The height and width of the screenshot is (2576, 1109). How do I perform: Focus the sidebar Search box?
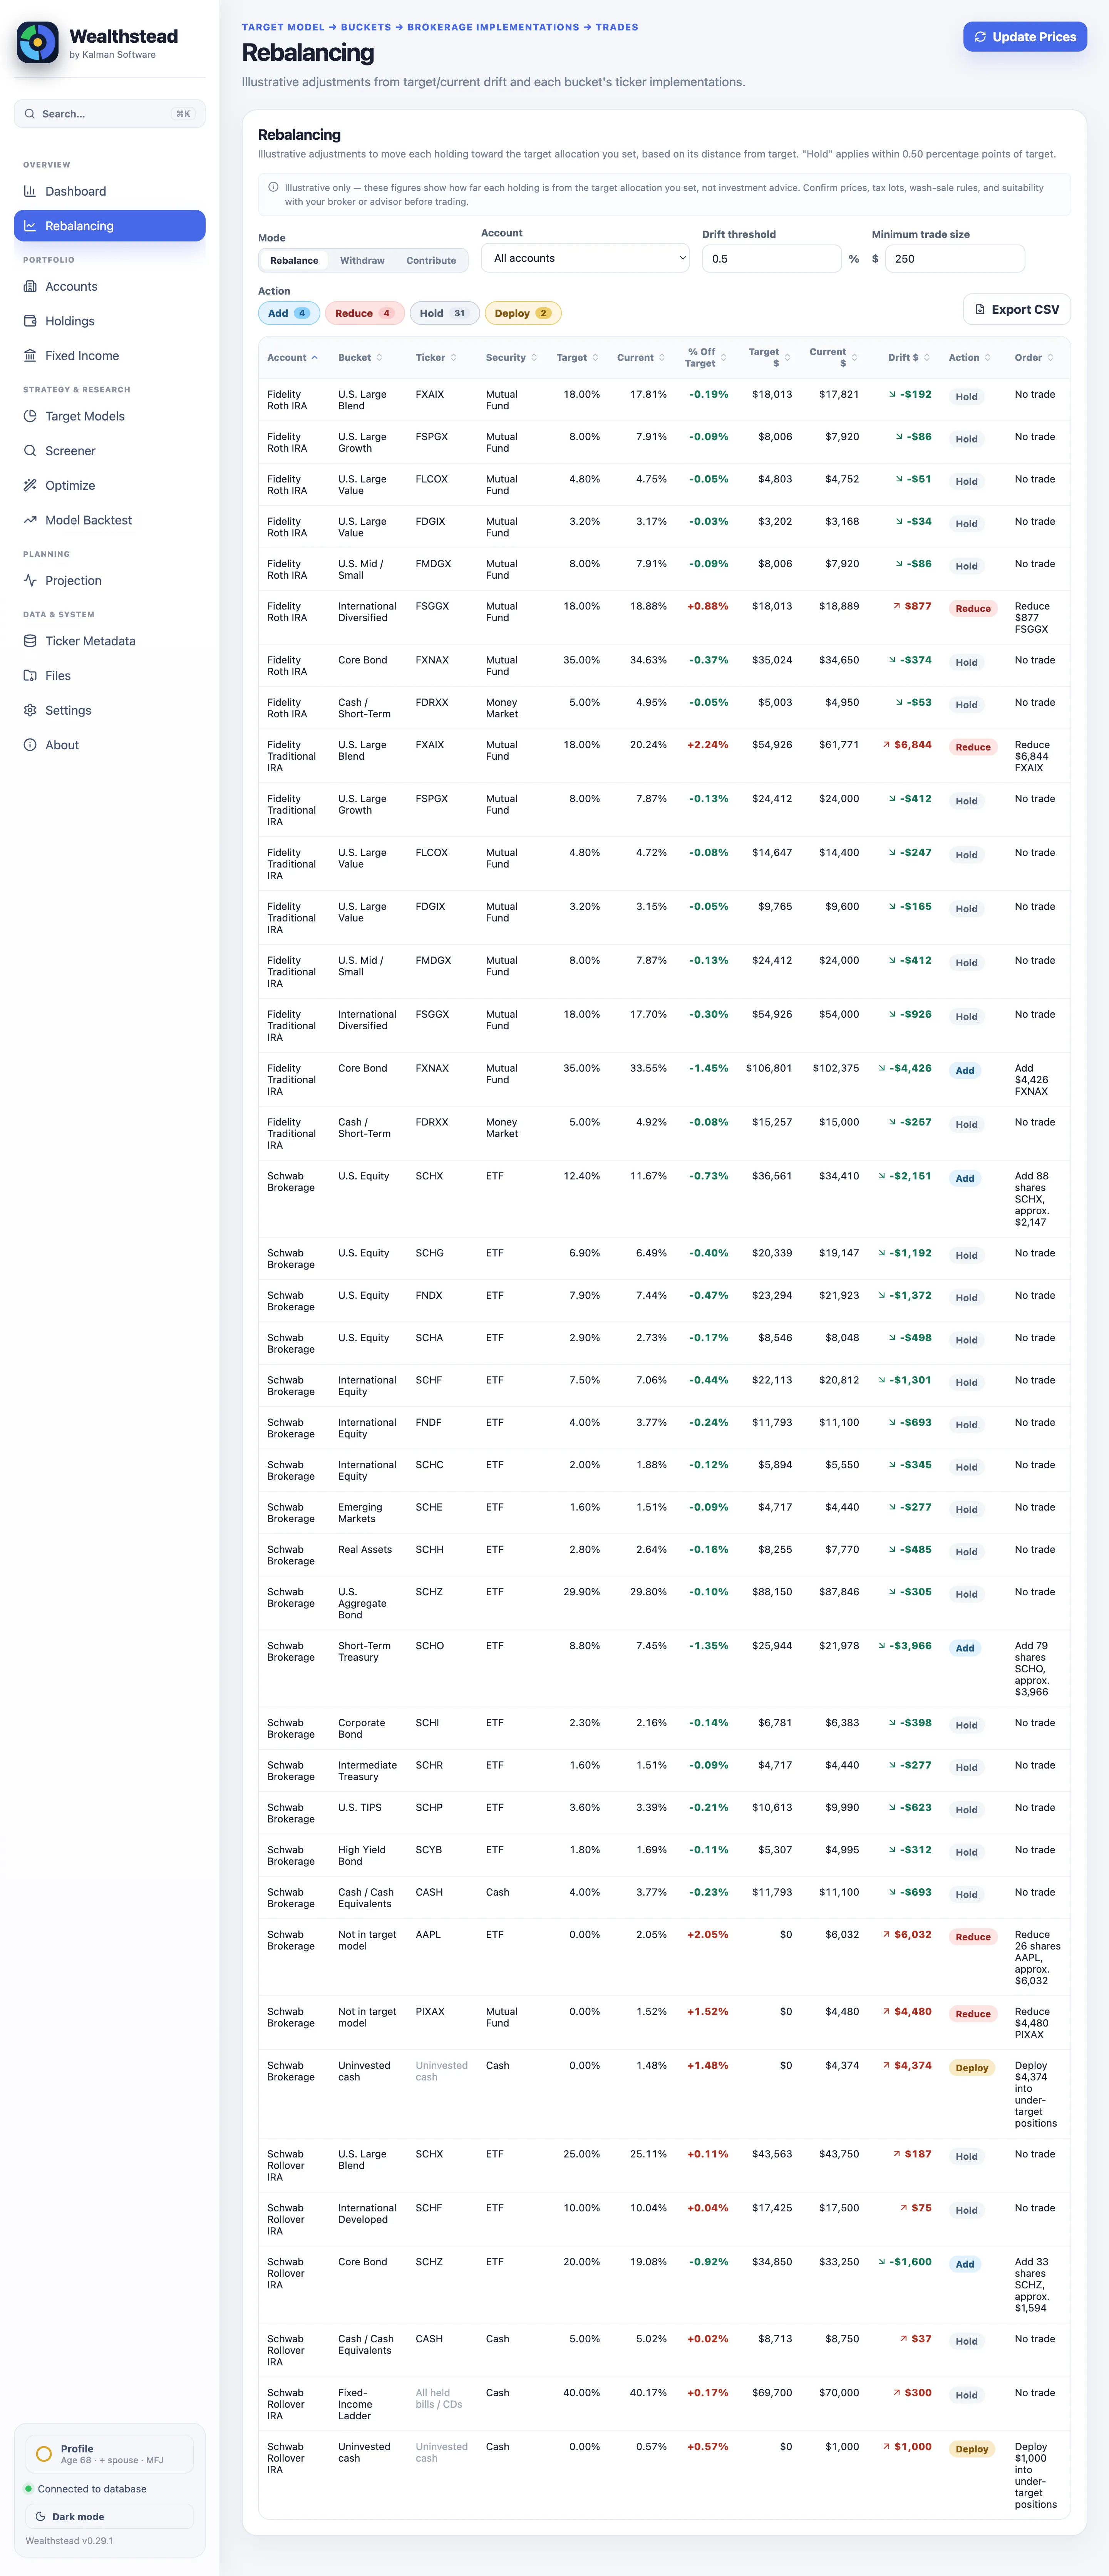coord(110,114)
